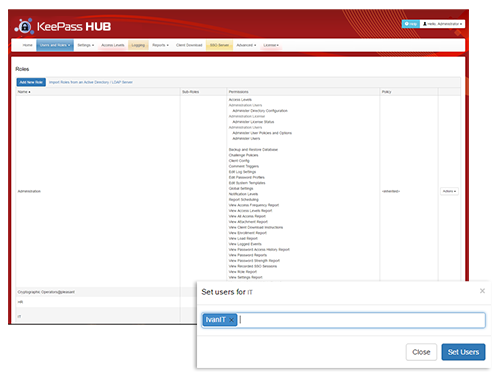The height and width of the screenshot is (379, 500).
Task: Click the Close button in dialog
Action: pyautogui.click(x=421, y=352)
